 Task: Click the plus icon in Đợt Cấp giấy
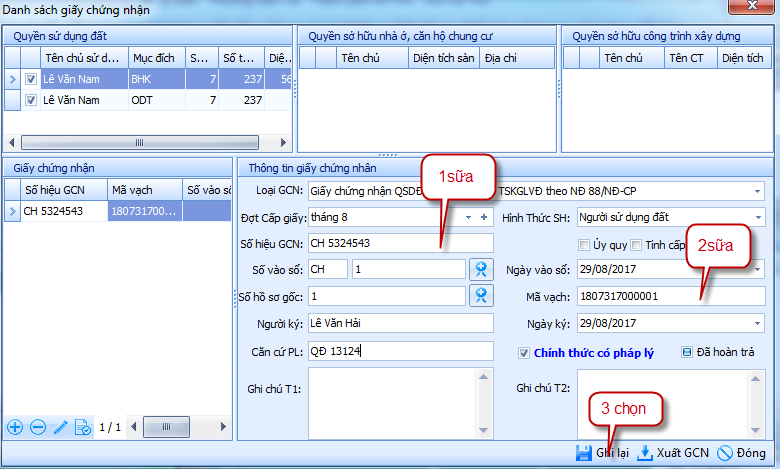[484, 217]
